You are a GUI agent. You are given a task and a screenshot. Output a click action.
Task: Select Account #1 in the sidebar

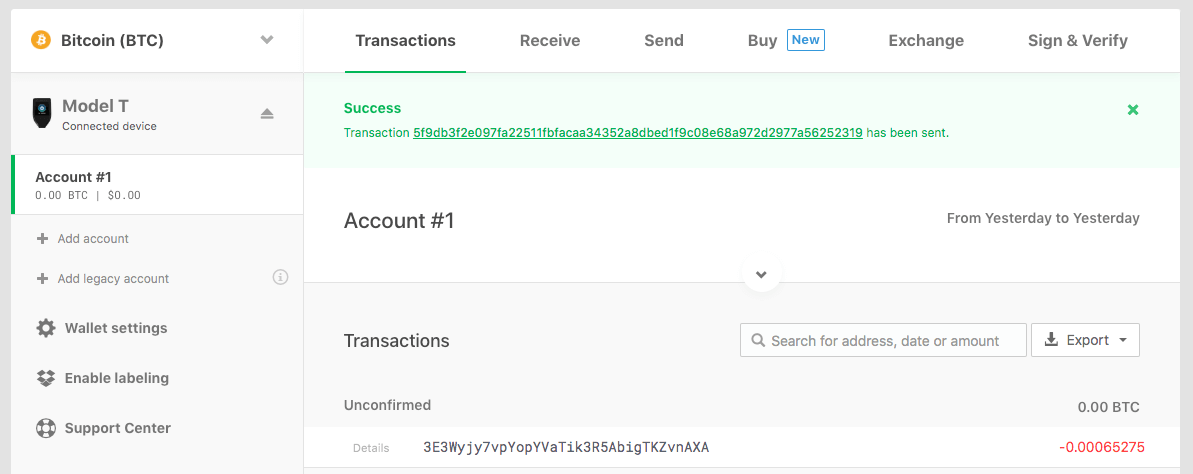click(x=157, y=185)
